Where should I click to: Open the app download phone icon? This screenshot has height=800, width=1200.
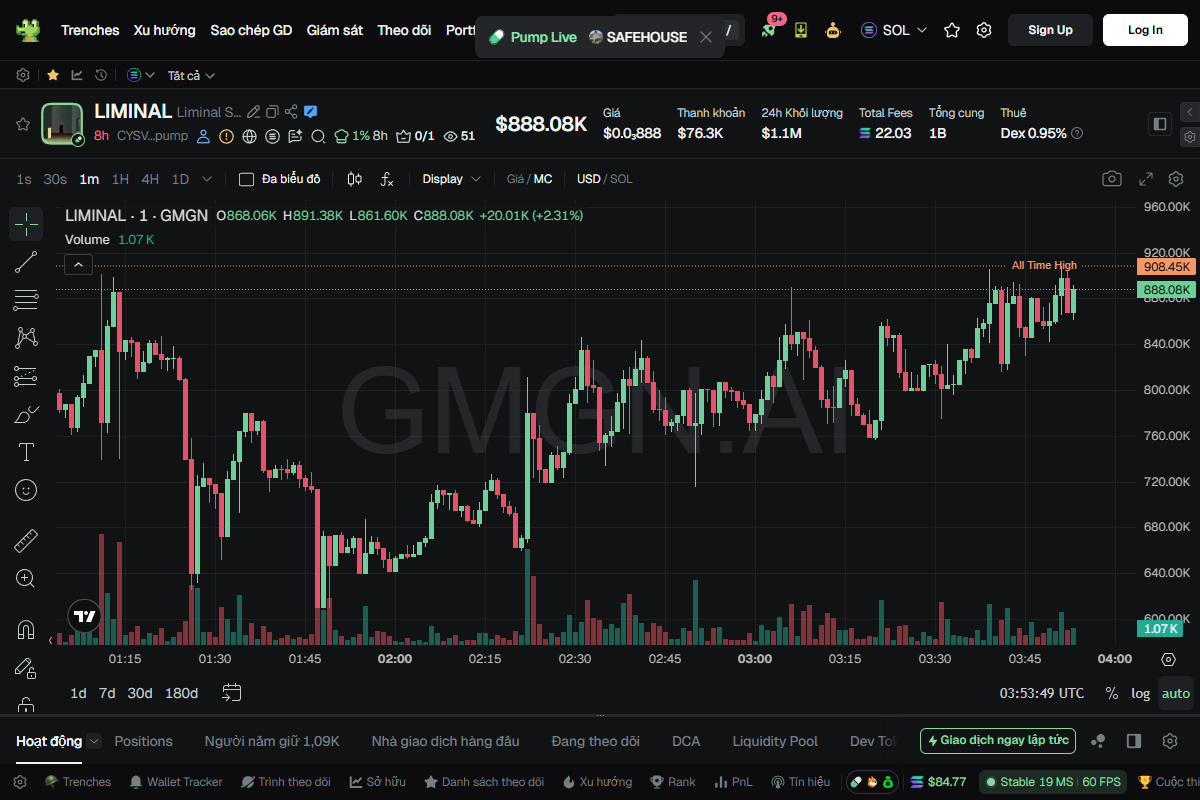[801, 30]
